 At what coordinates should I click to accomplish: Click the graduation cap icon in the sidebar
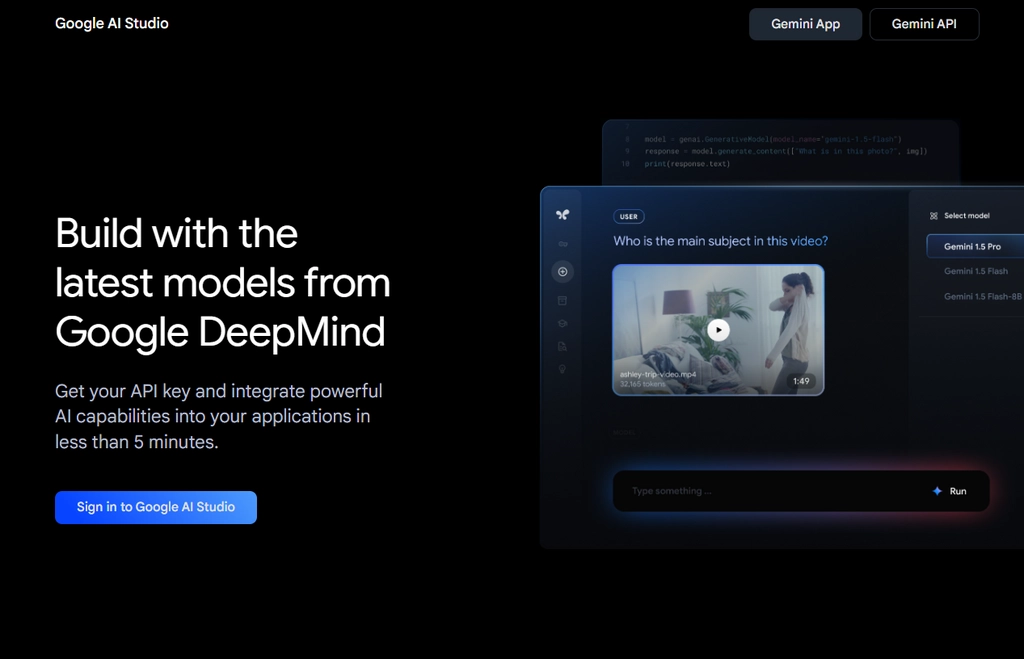tap(562, 323)
